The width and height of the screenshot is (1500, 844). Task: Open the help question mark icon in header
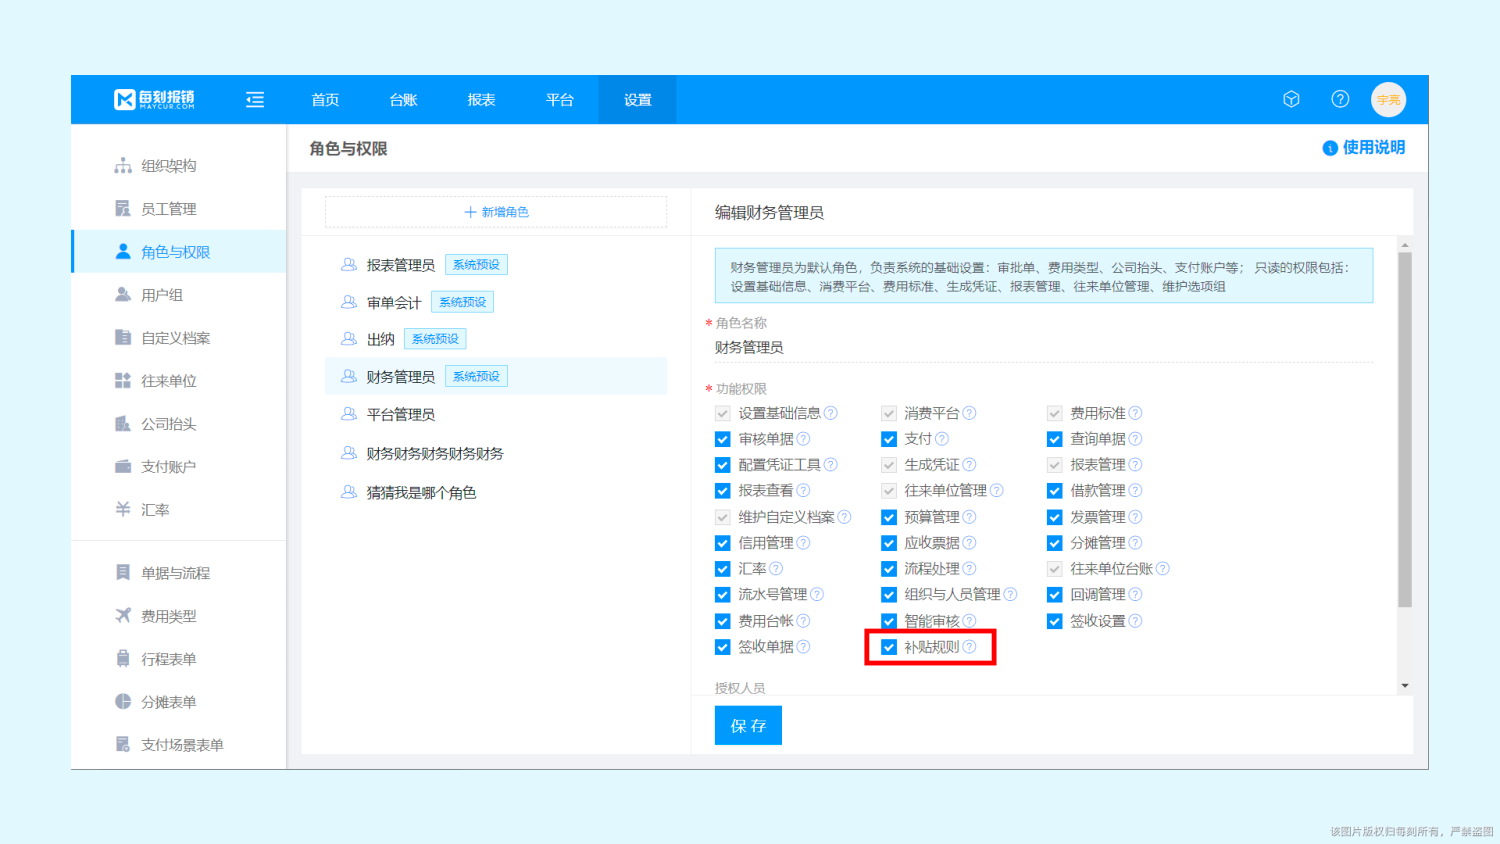click(1340, 99)
